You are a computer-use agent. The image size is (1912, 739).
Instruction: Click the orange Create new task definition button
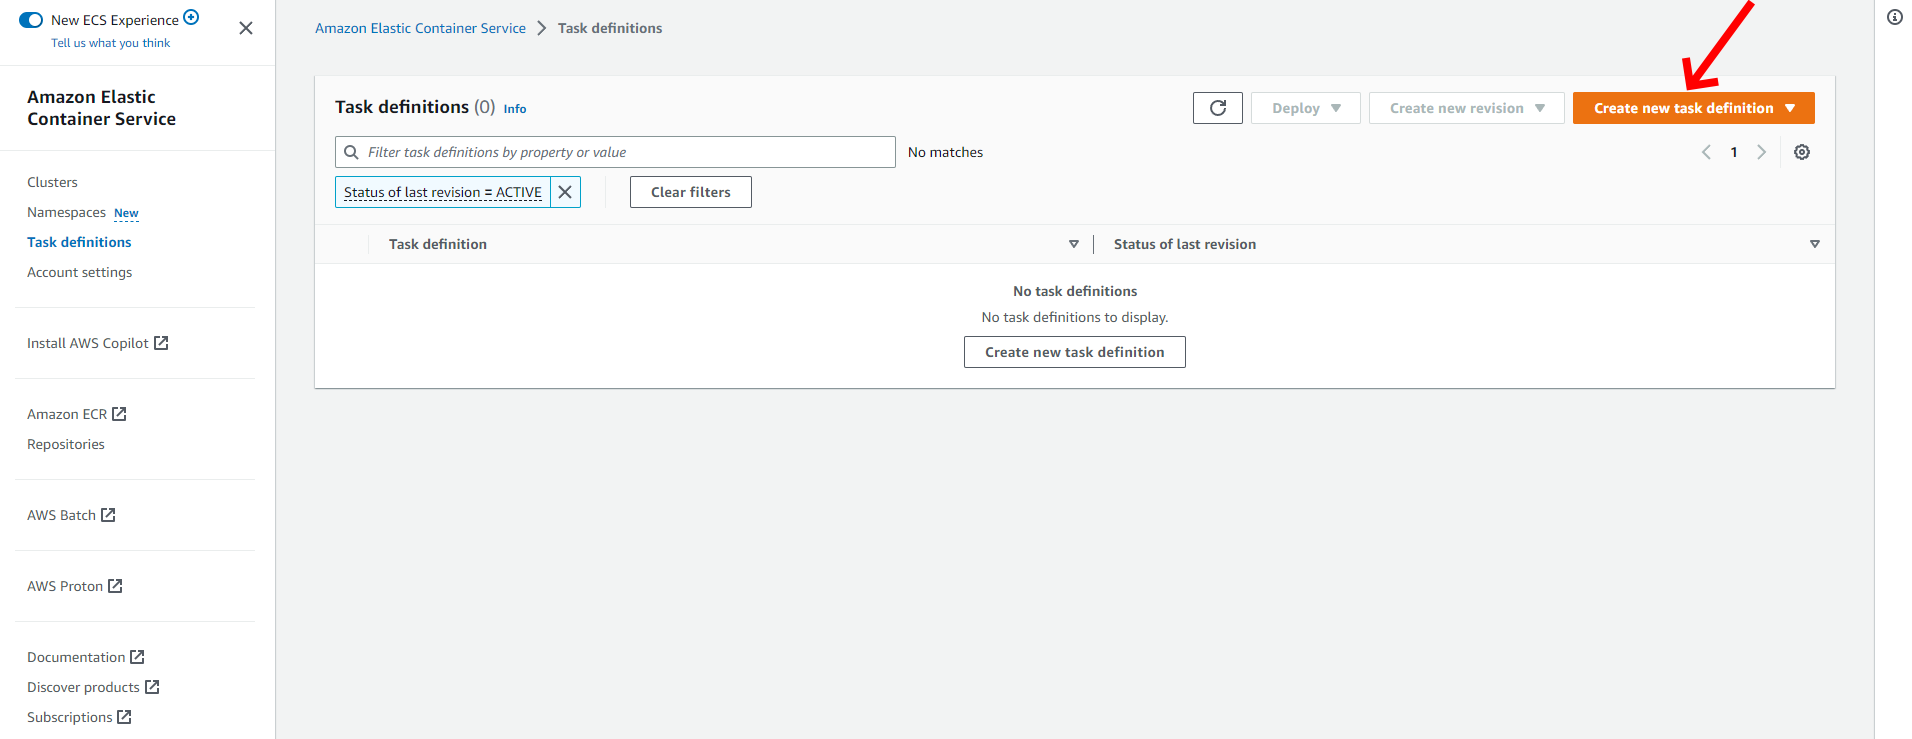point(1694,108)
